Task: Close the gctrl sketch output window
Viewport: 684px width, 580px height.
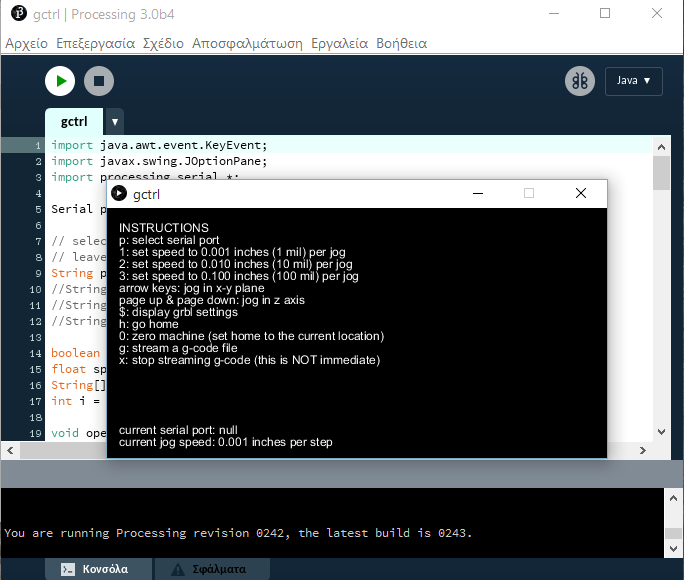Action: [581, 193]
